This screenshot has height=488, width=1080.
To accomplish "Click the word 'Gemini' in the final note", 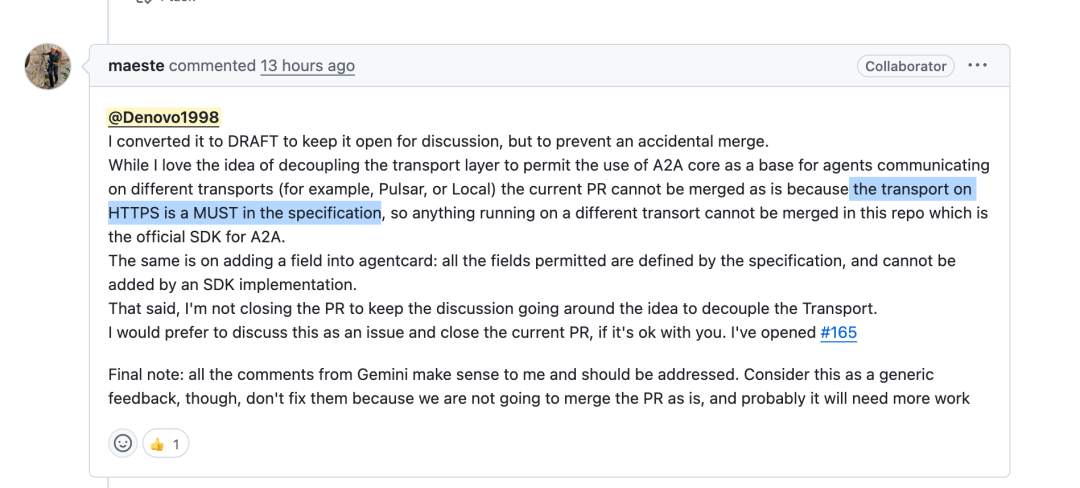I will [385, 375].
